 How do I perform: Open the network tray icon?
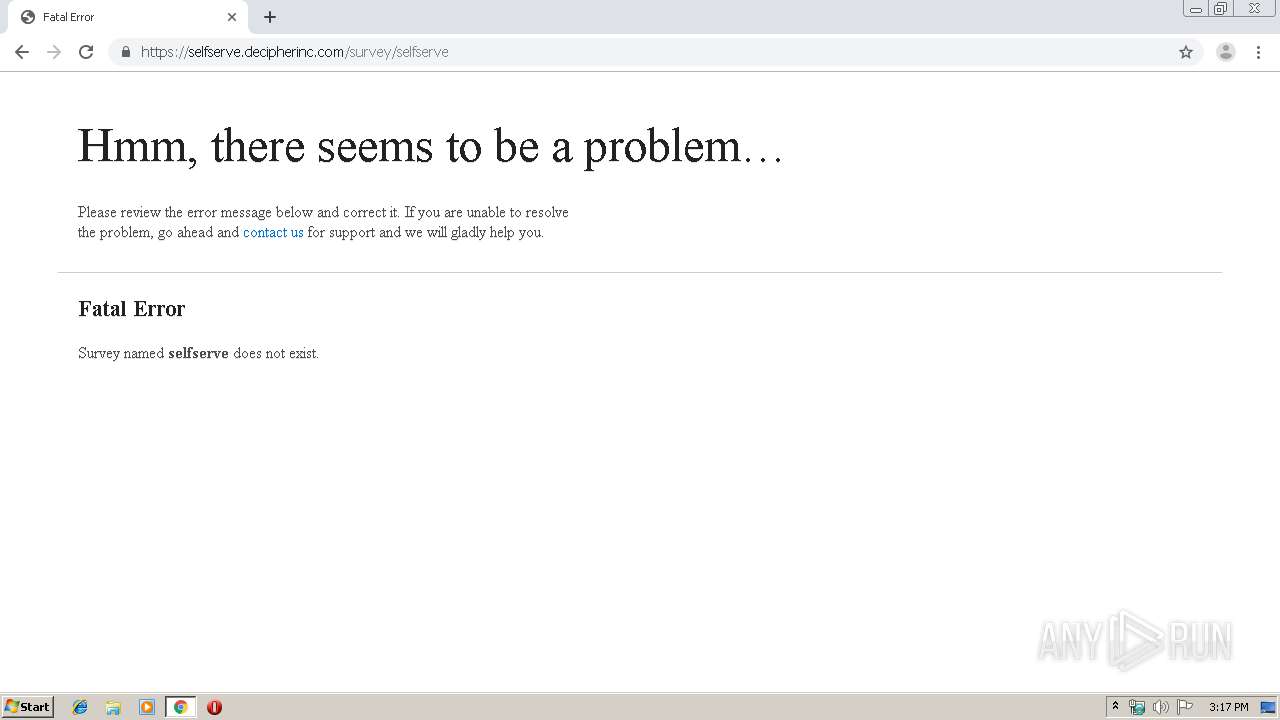click(1137, 707)
